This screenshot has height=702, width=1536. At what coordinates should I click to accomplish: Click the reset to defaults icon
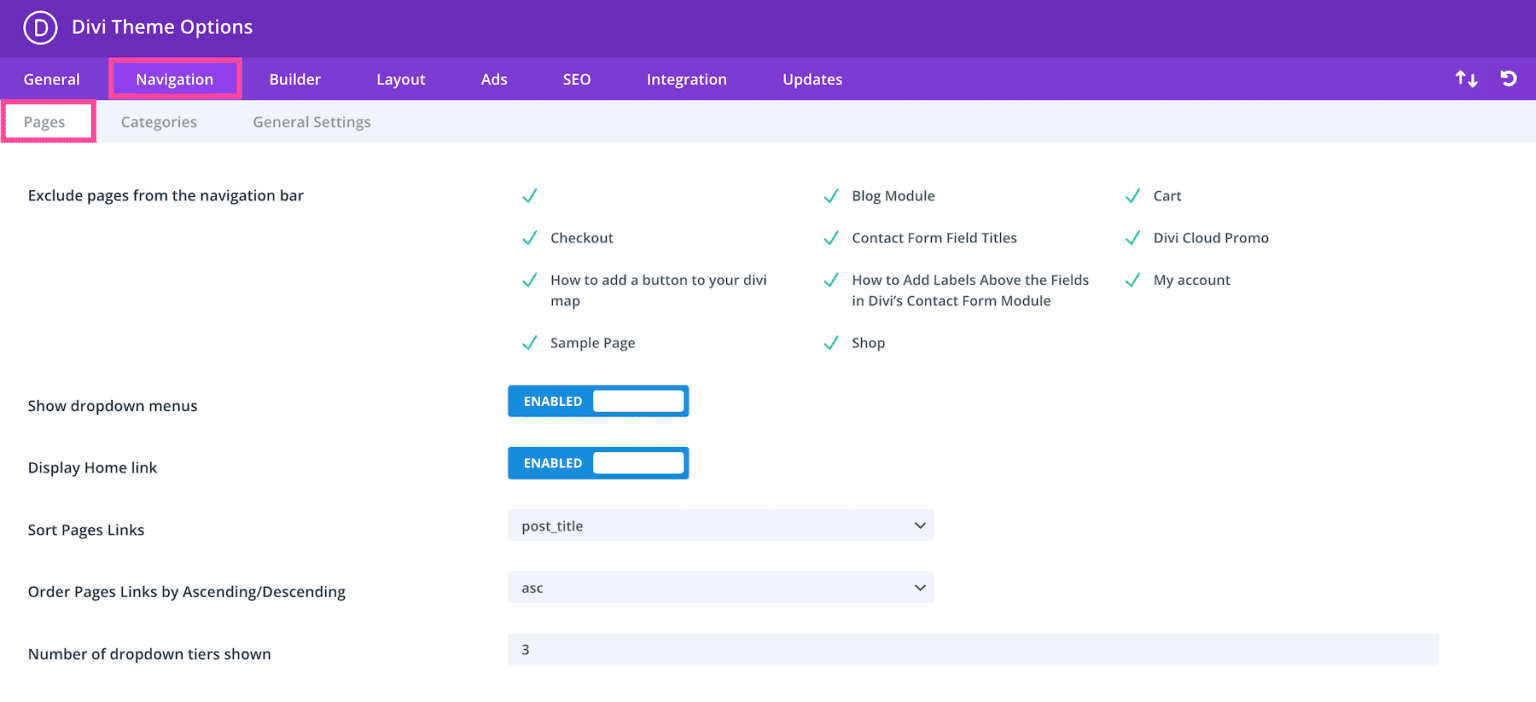[x=1509, y=77]
